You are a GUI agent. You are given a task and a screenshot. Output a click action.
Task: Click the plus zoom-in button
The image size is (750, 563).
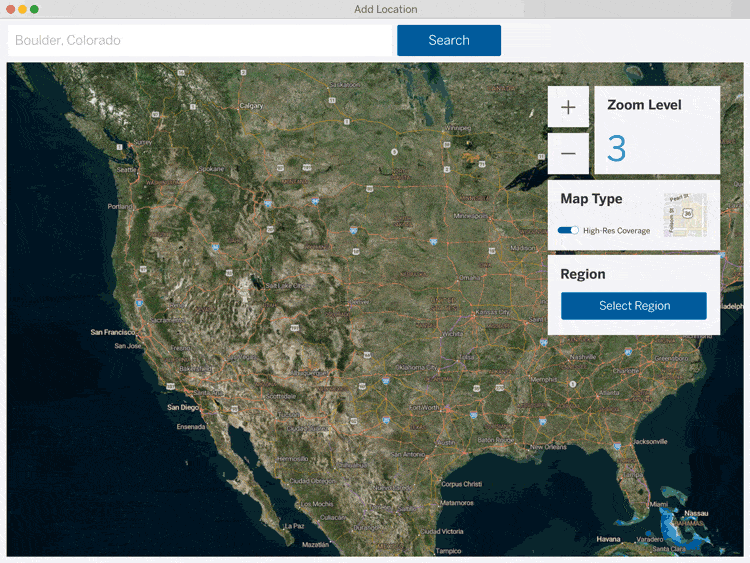coord(568,107)
